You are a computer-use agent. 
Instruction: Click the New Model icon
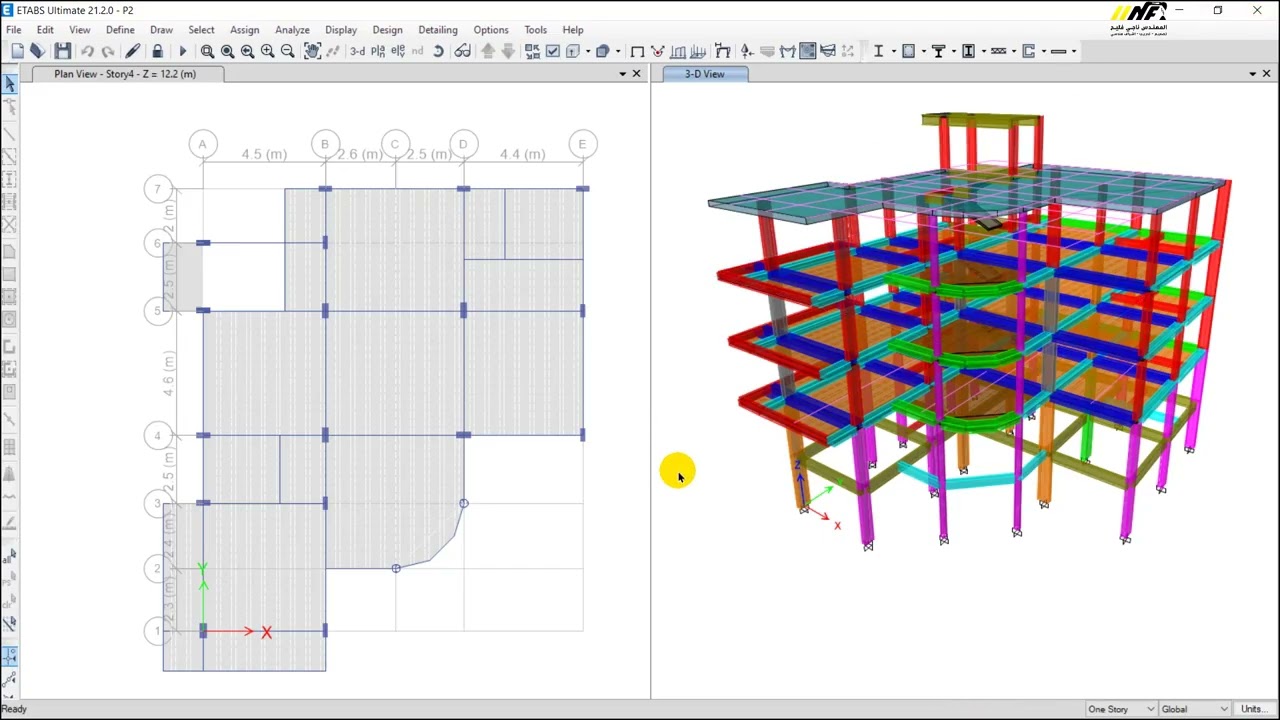[18, 51]
